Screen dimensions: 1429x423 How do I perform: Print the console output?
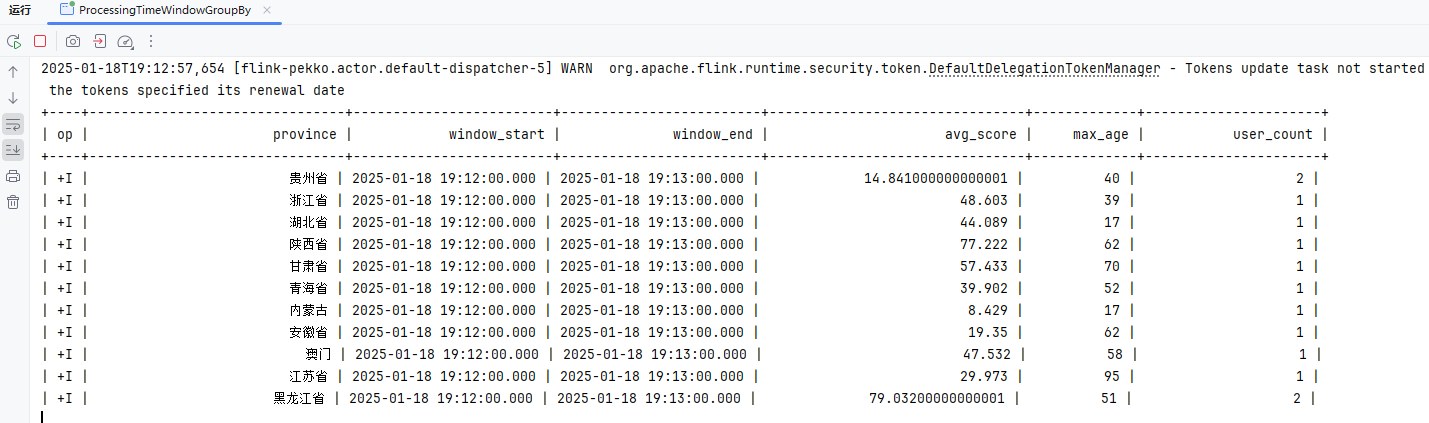click(13, 176)
